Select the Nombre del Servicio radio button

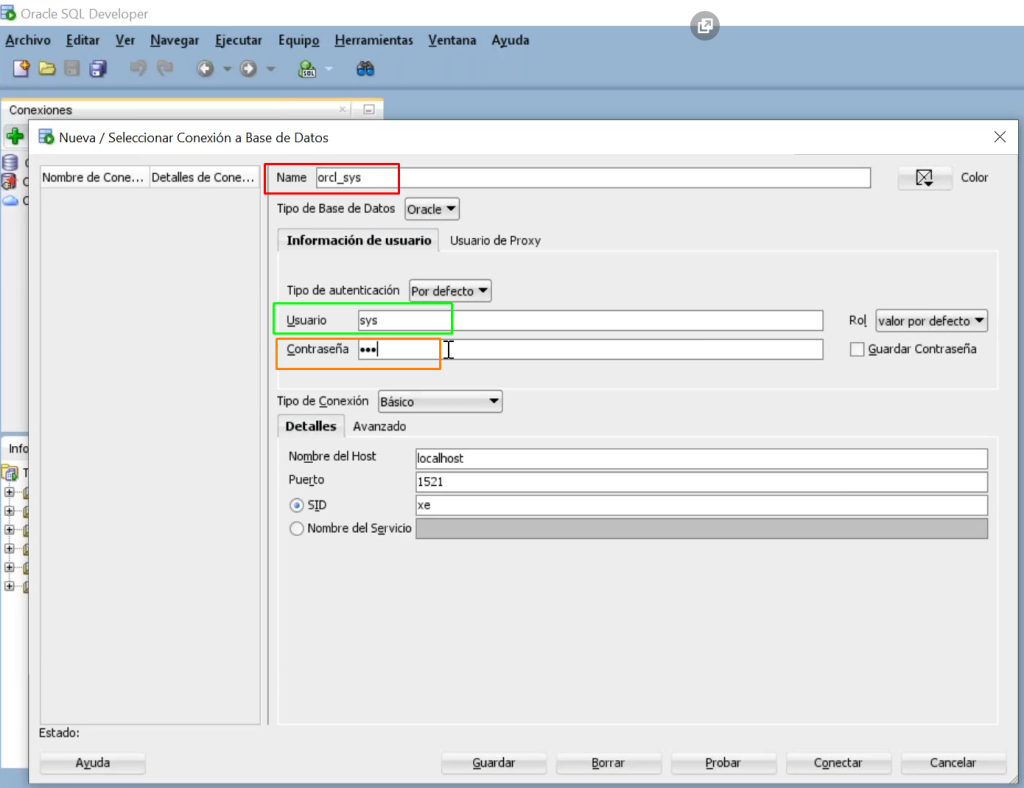(x=296, y=528)
